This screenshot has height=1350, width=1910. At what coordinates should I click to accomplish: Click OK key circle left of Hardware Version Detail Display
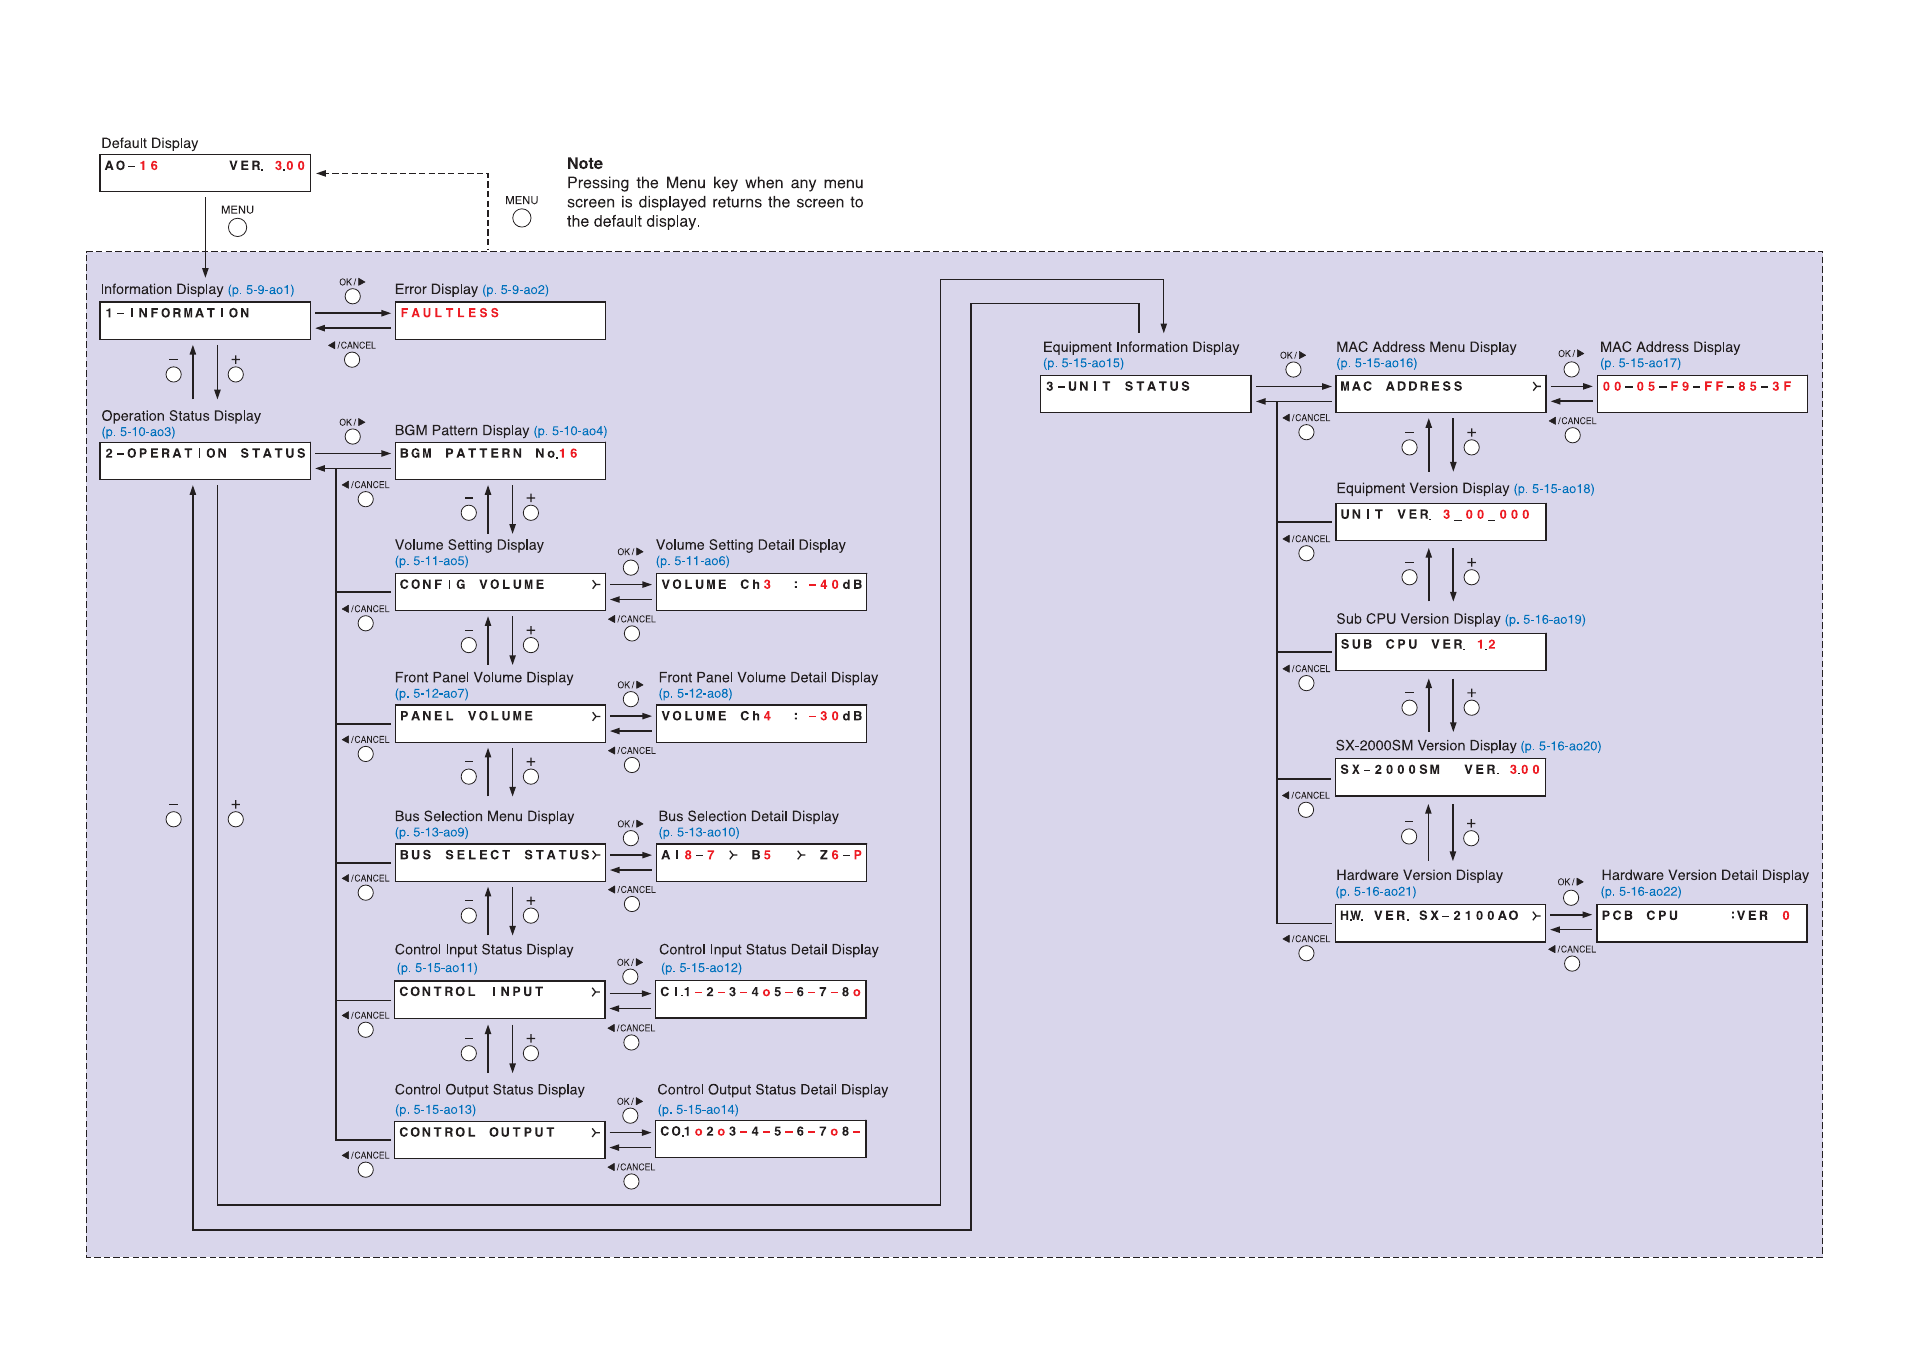pyautogui.click(x=1571, y=897)
